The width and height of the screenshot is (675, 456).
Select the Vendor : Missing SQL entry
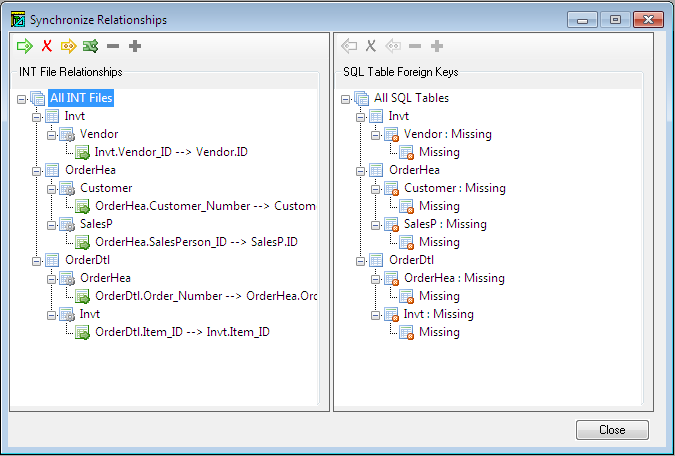click(x=449, y=134)
